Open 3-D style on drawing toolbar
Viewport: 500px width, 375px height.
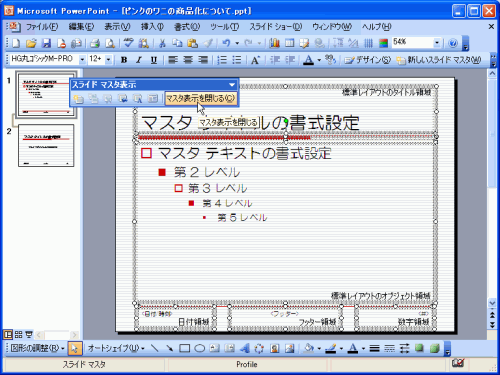pyautogui.click(x=434, y=348)
